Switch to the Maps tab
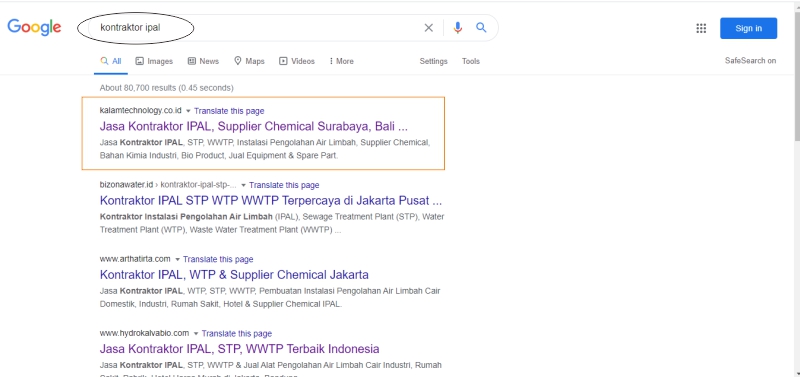The image size is (800, 377). (x=249, y=61)
